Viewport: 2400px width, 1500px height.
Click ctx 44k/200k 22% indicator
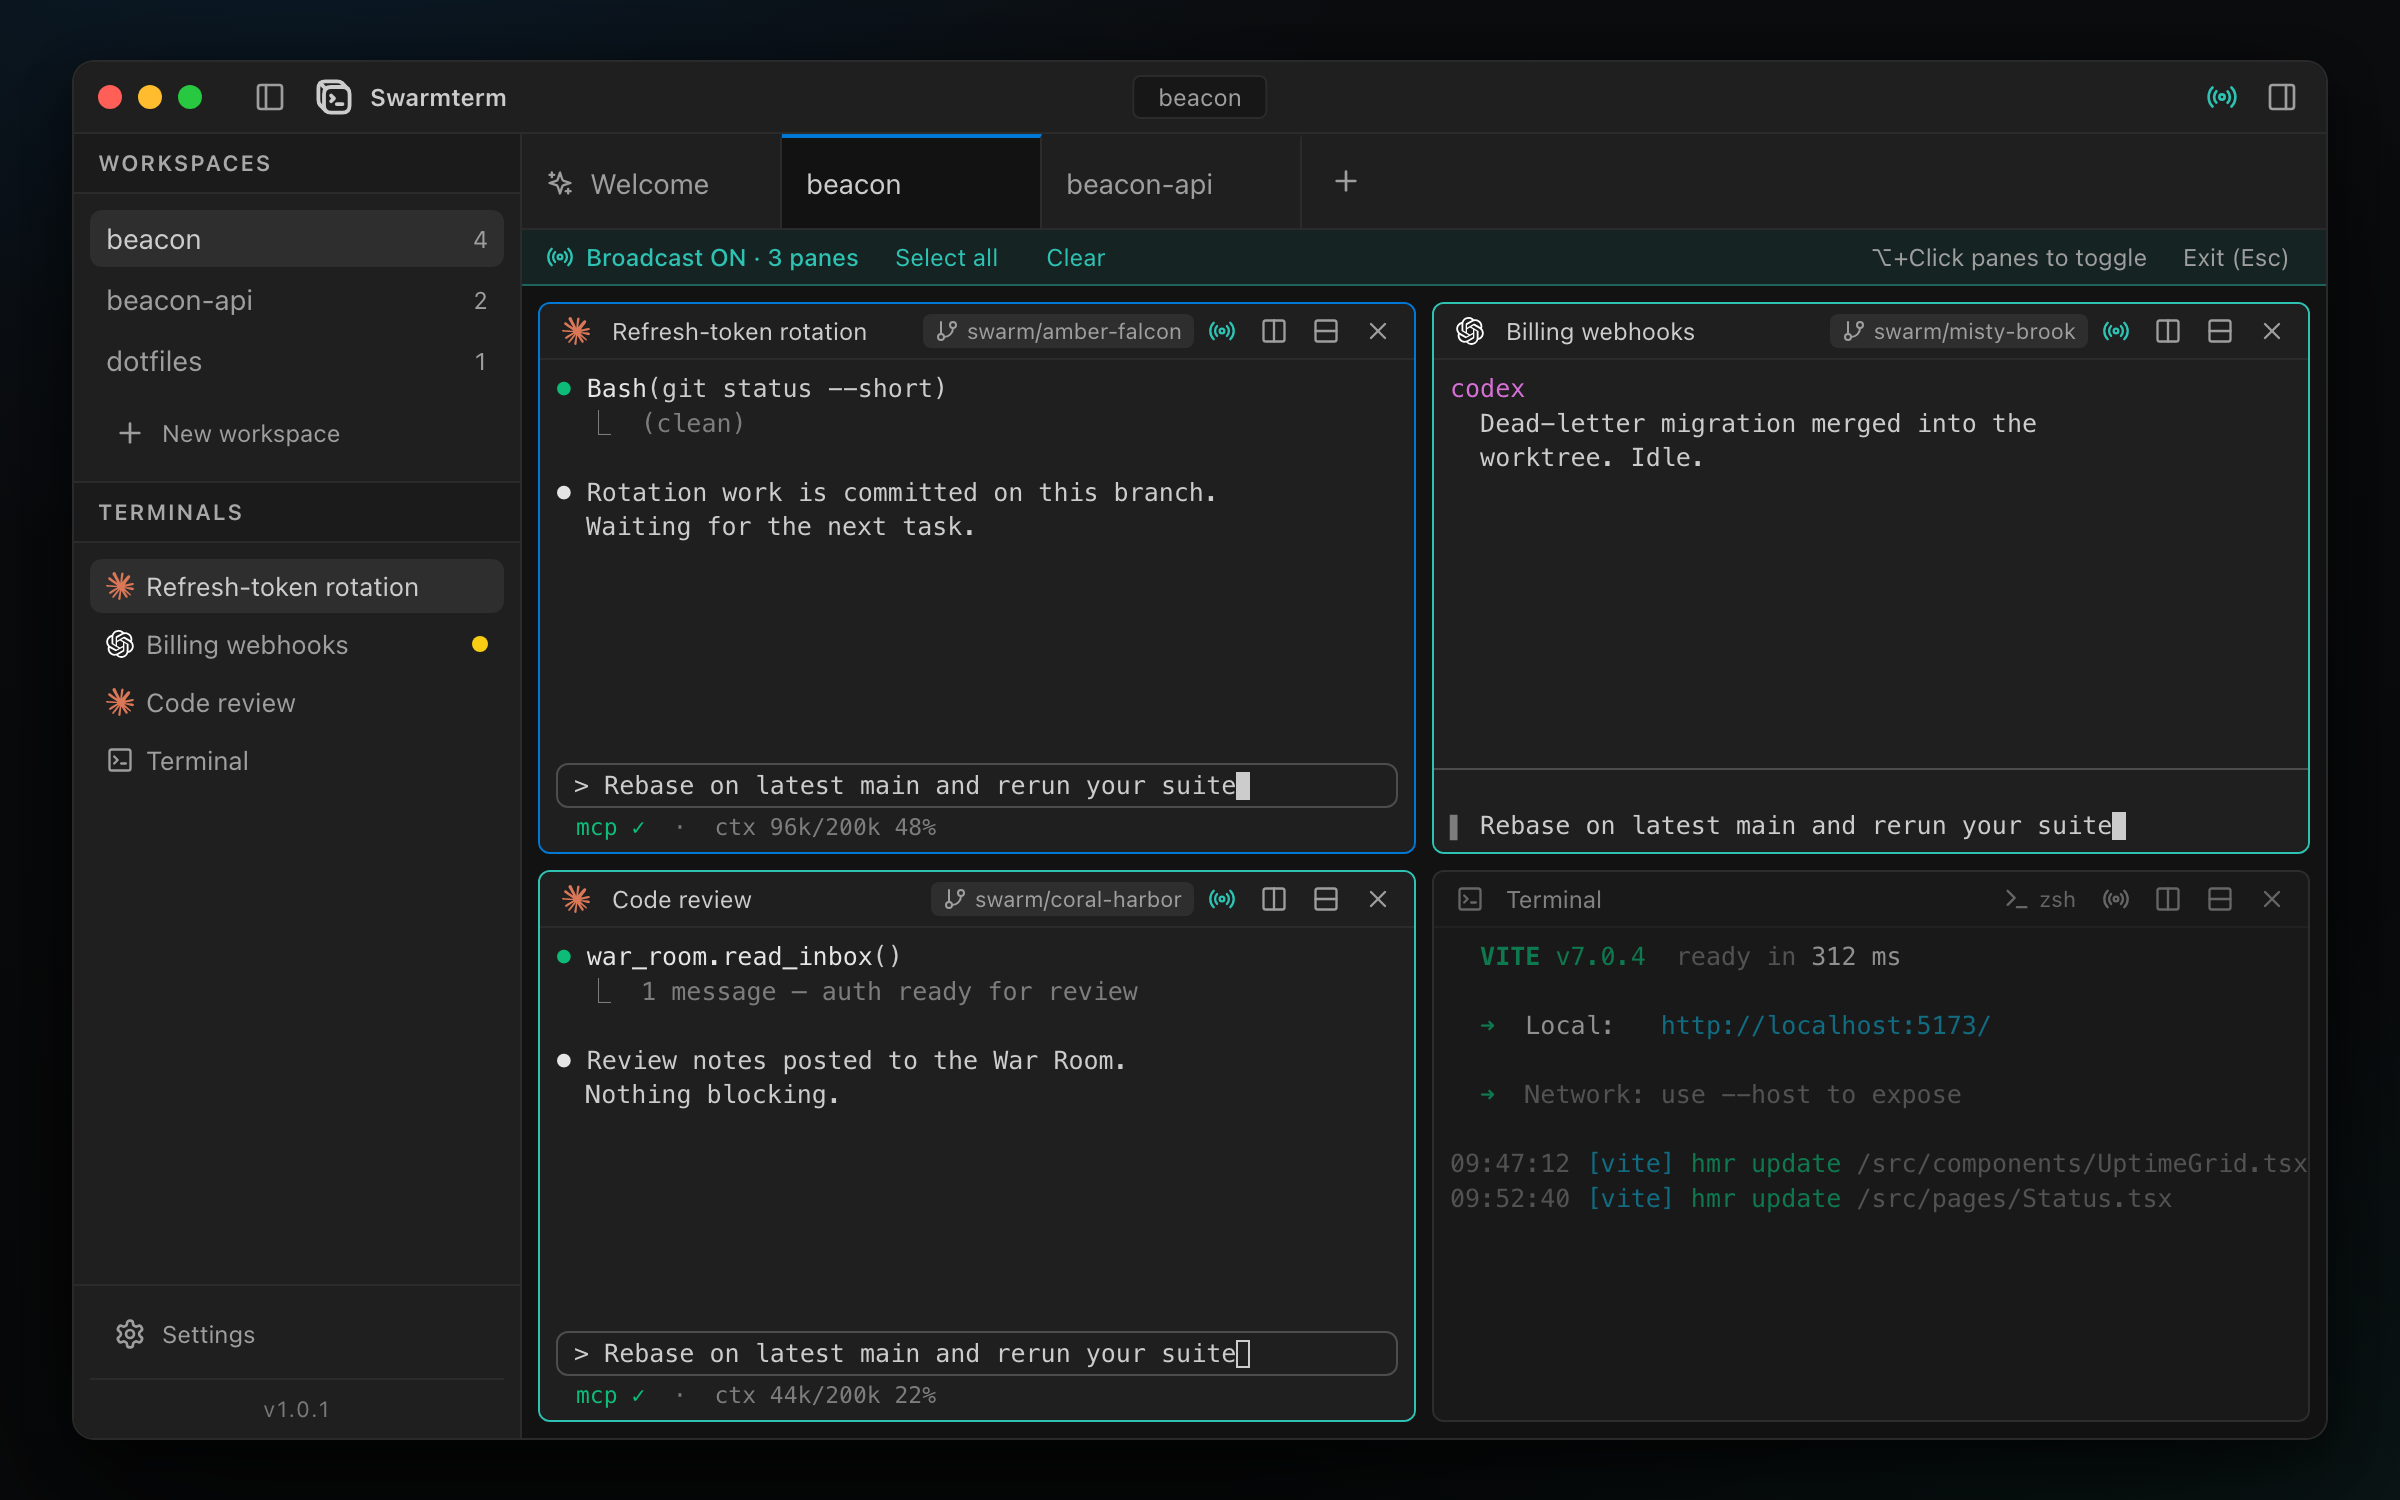[x=825, y=1395]
